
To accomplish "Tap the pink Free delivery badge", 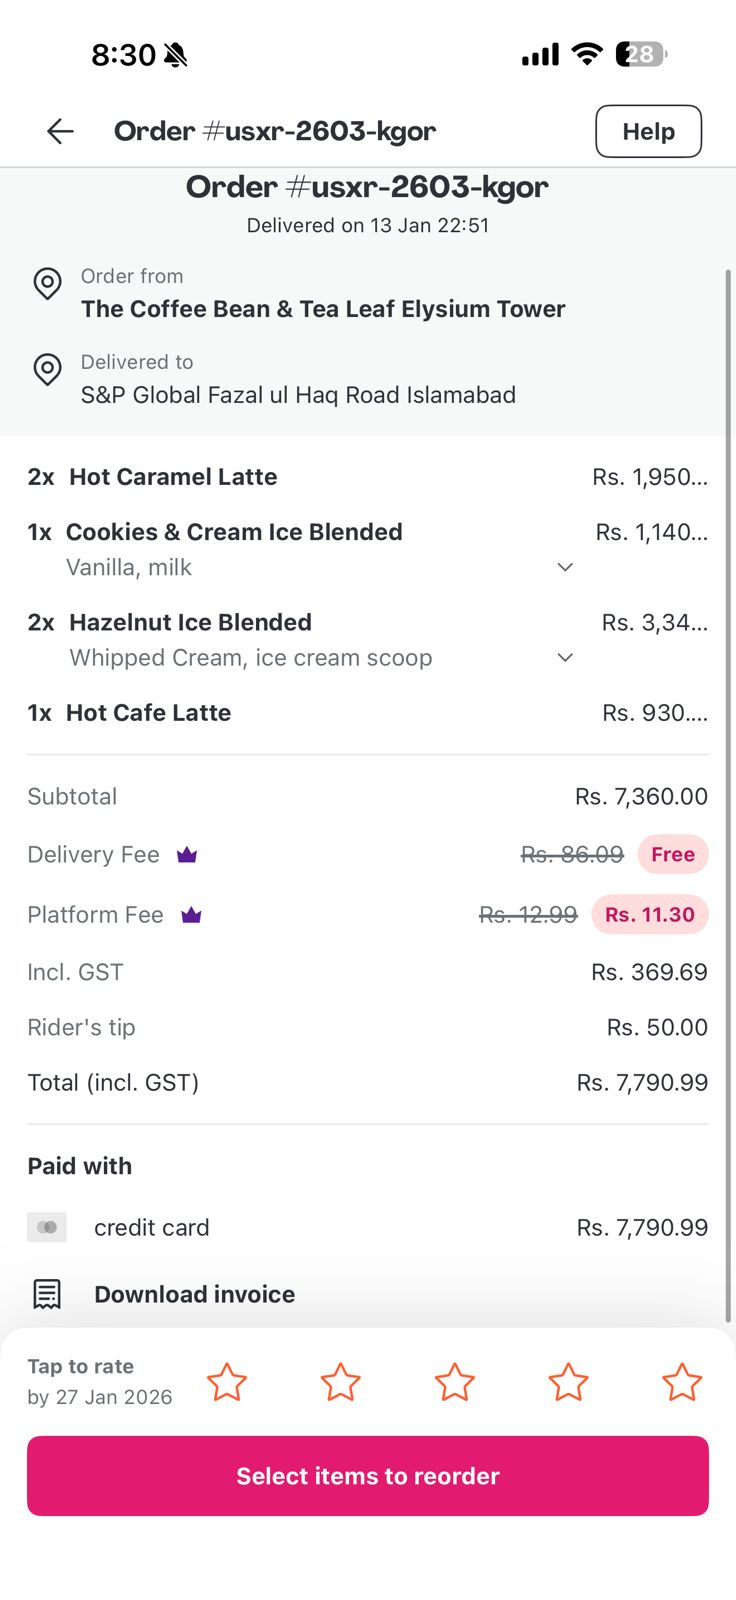I will (673, 855).
